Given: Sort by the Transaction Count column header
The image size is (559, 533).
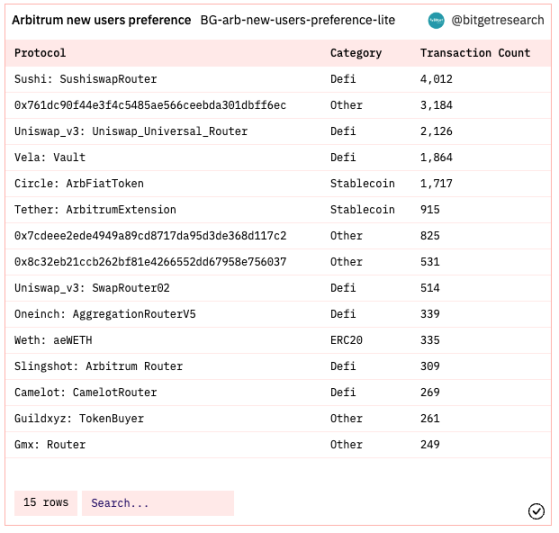Looking at the screenshot, I should coord(475,53).
